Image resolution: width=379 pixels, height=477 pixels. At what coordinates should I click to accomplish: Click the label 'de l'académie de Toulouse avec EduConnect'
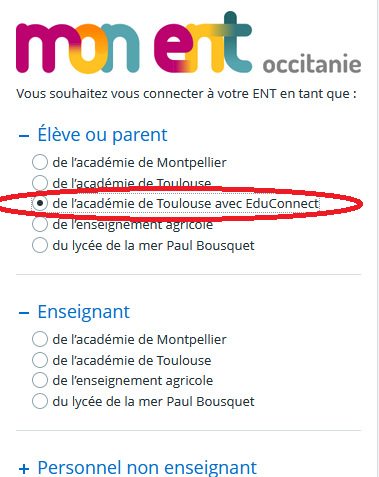[186, 203]
